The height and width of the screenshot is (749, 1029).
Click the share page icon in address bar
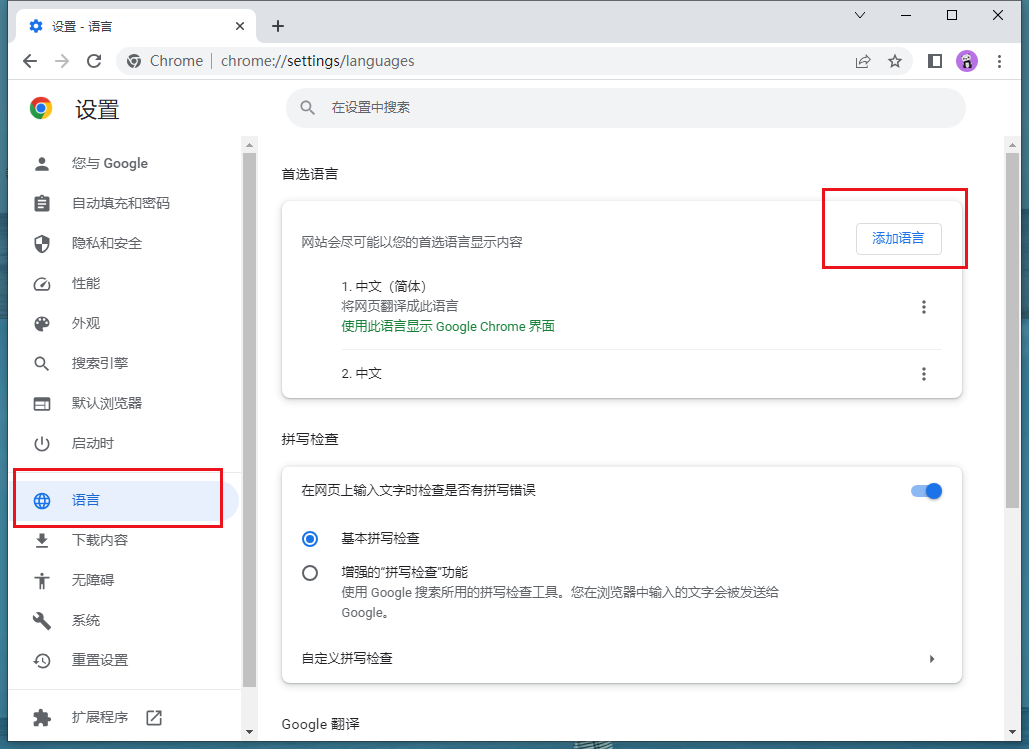point(863,61)
